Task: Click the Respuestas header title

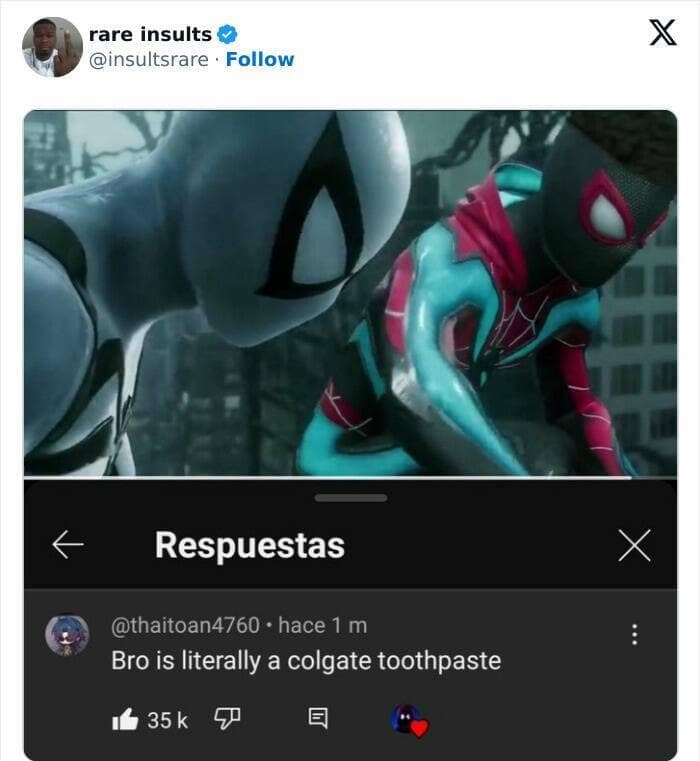Action: coord(250,546)
